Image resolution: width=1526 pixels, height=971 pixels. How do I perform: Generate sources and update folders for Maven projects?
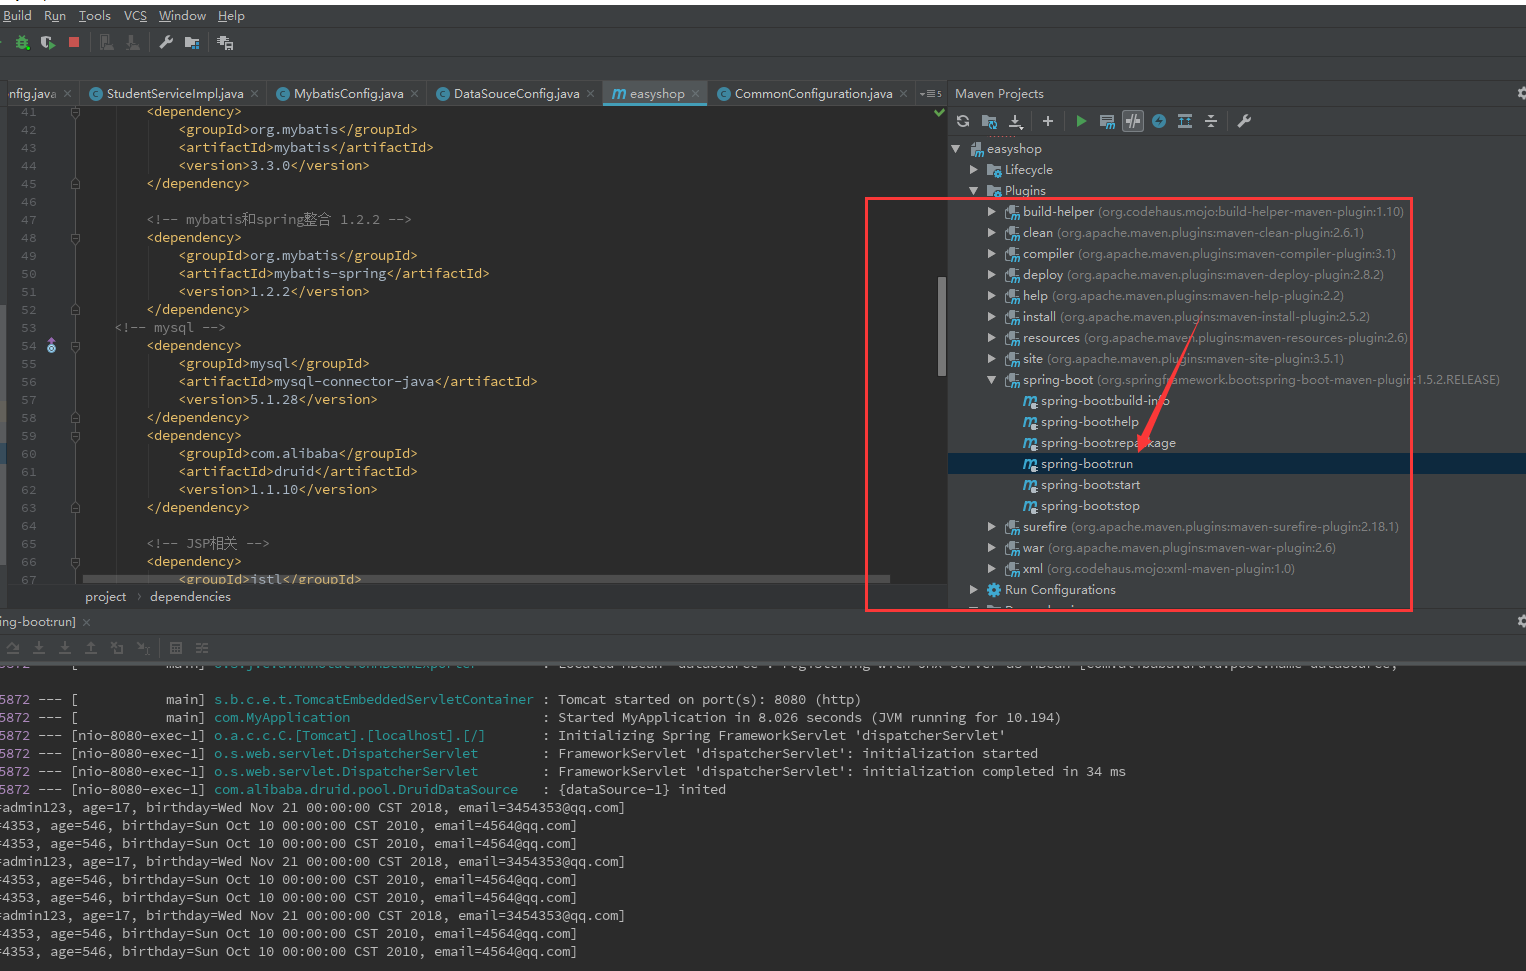[x=989, y=121]
